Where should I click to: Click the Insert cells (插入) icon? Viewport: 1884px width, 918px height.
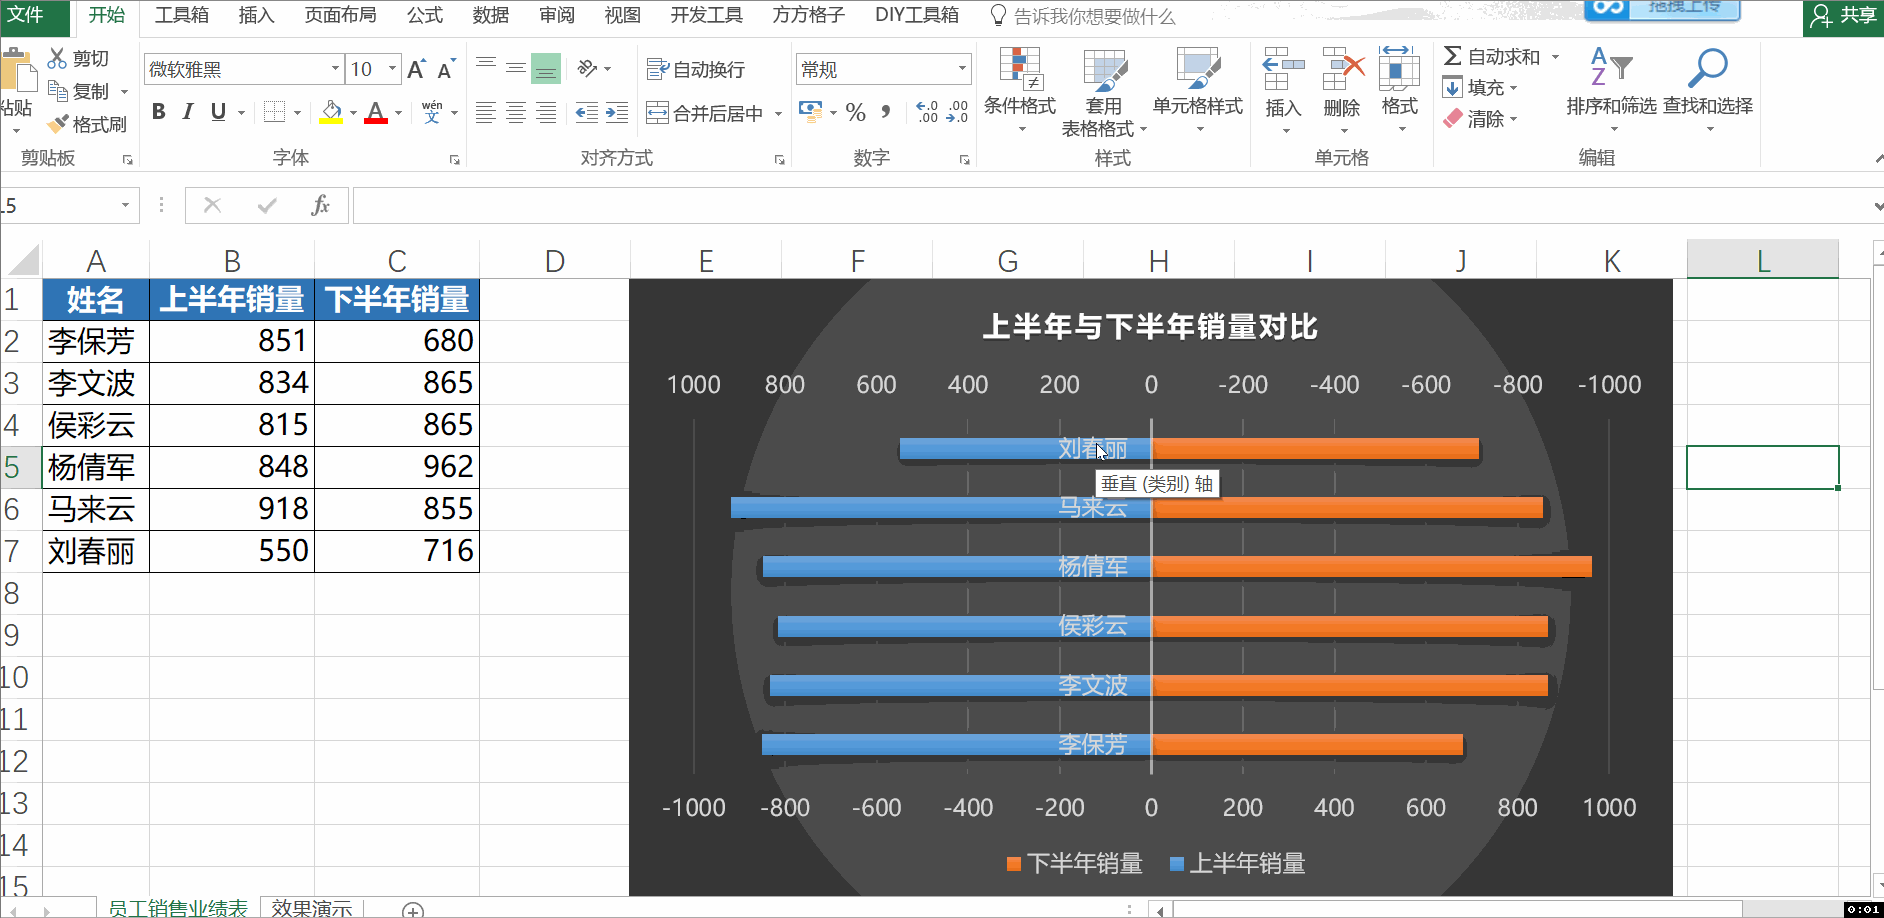pos(1283,69)
